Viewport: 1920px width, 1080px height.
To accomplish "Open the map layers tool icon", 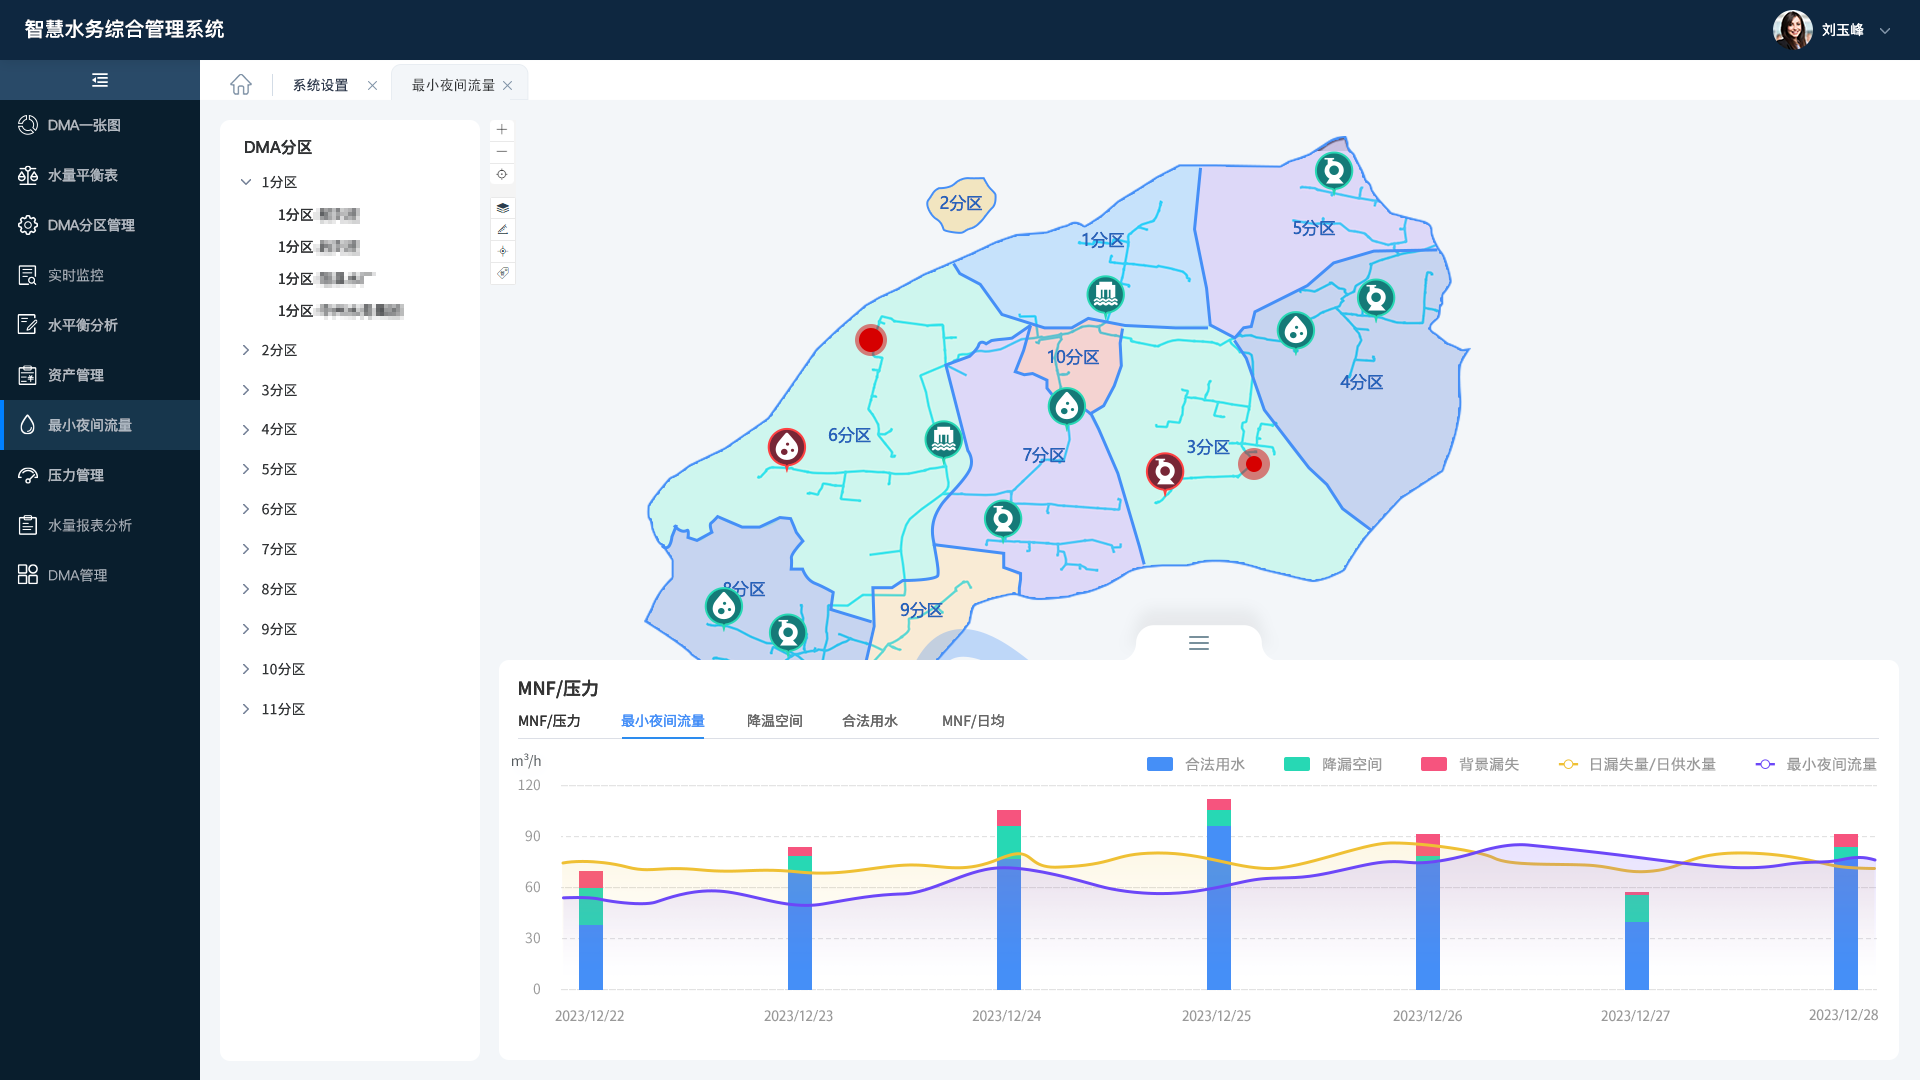I will (503, 208).
